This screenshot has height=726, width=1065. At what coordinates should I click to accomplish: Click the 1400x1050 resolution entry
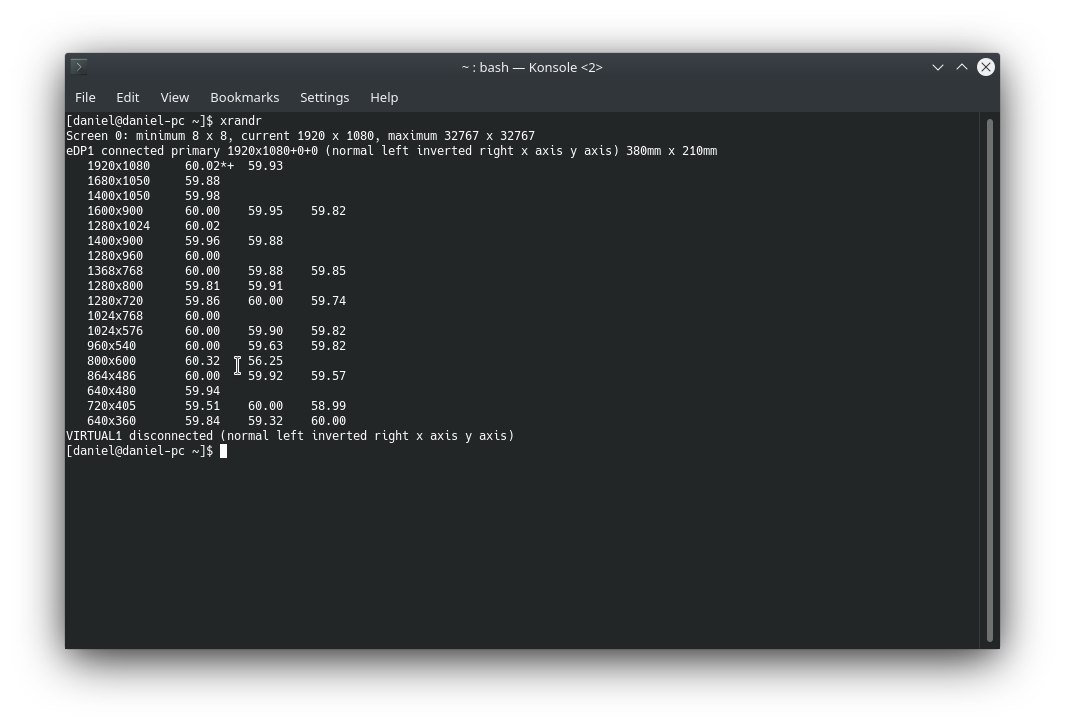pyautogui.click(x=118, y=196)
